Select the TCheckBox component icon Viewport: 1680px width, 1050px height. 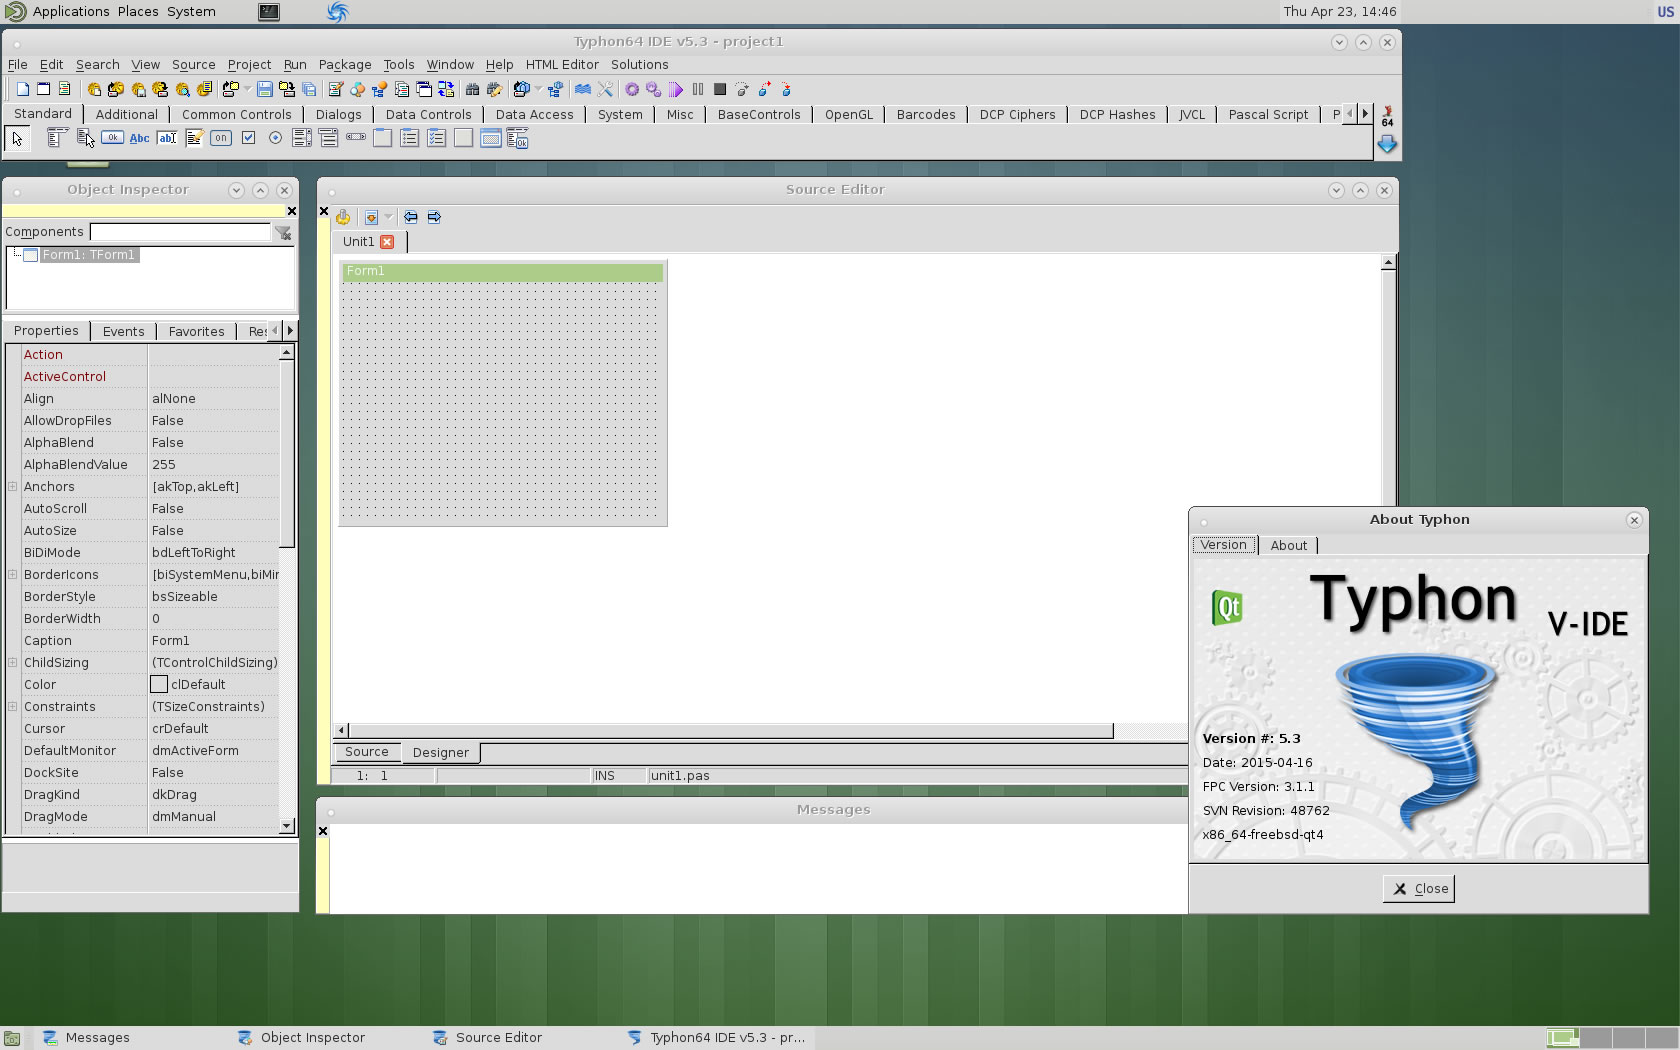coord(248,138)
